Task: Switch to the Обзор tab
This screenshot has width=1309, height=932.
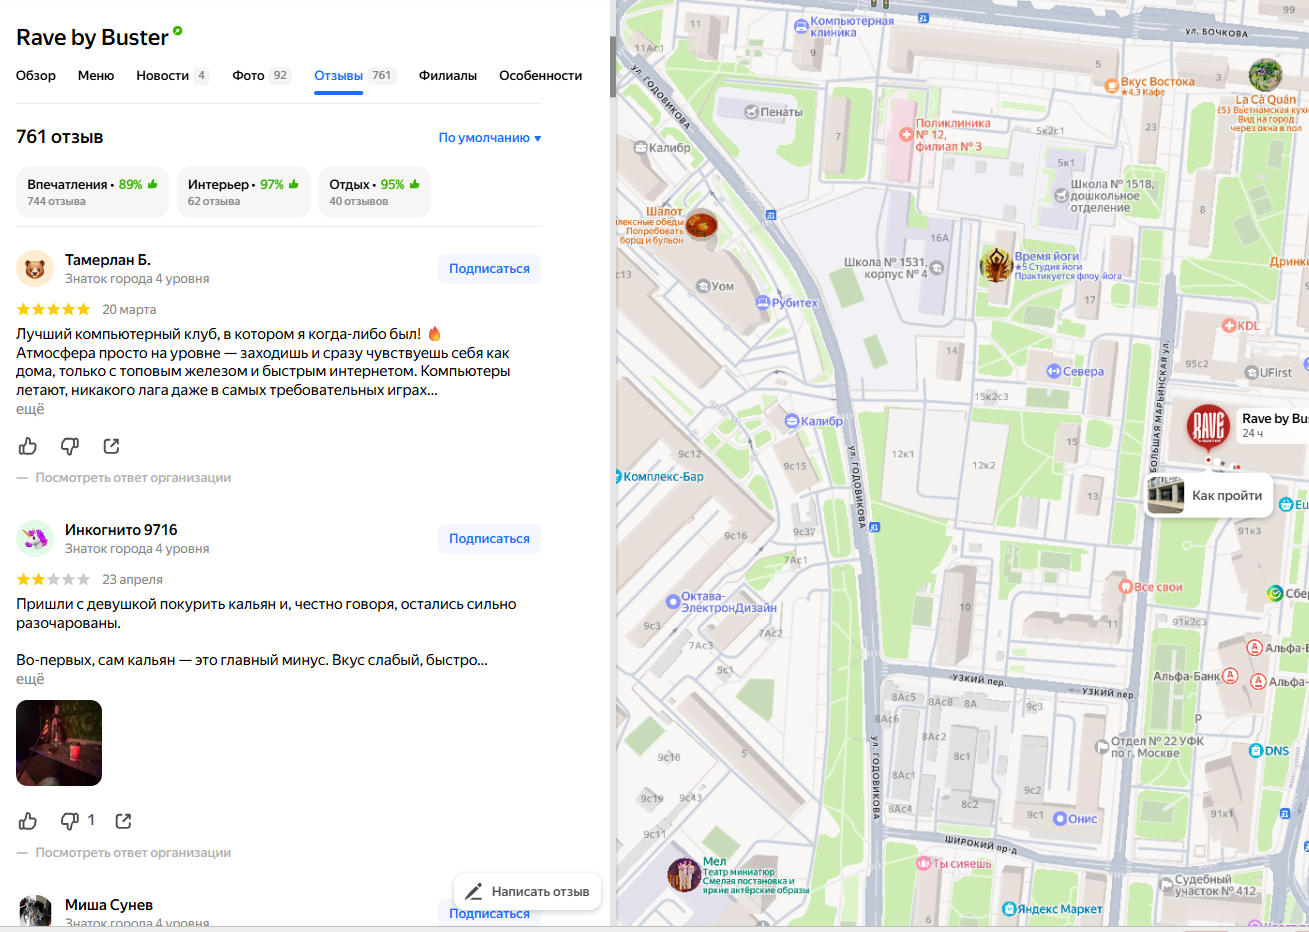Action: coord(36,76)
